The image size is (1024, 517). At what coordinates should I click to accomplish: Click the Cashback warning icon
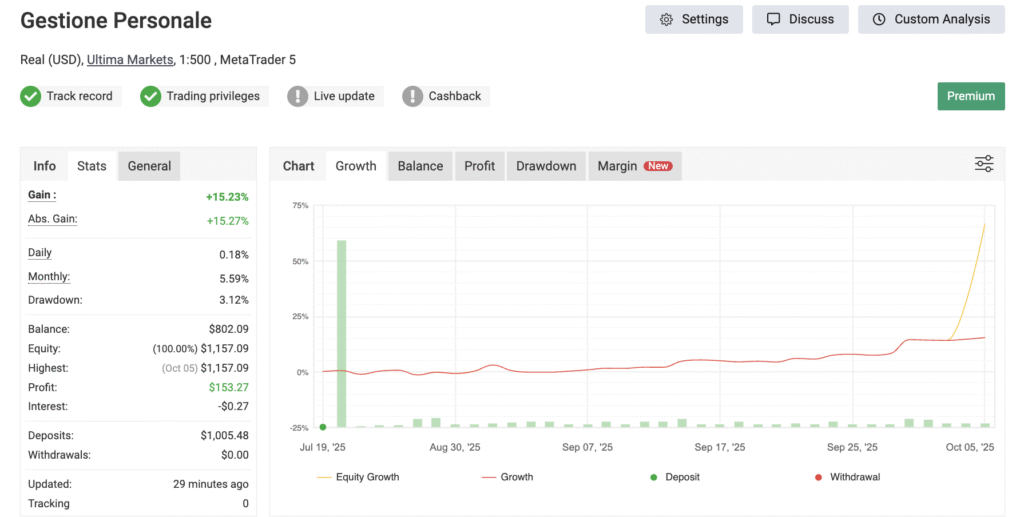tap(412, 96)
